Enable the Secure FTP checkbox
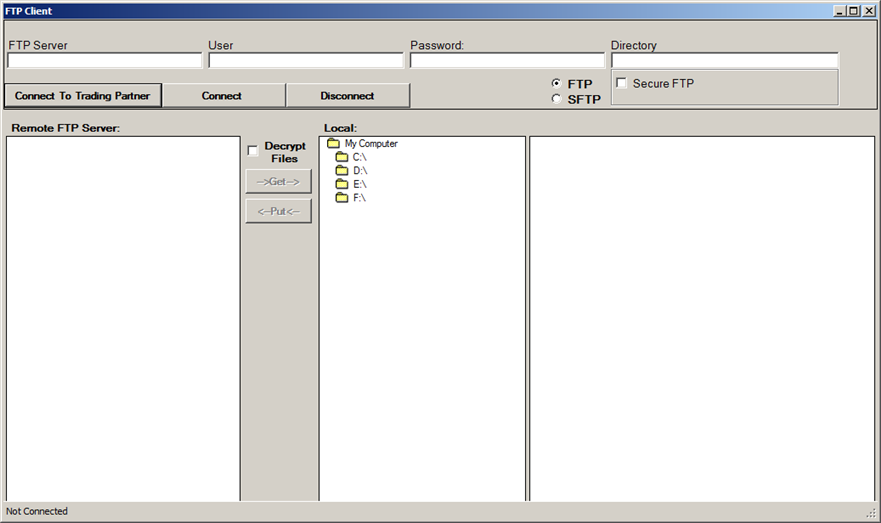 pos(621,83)
